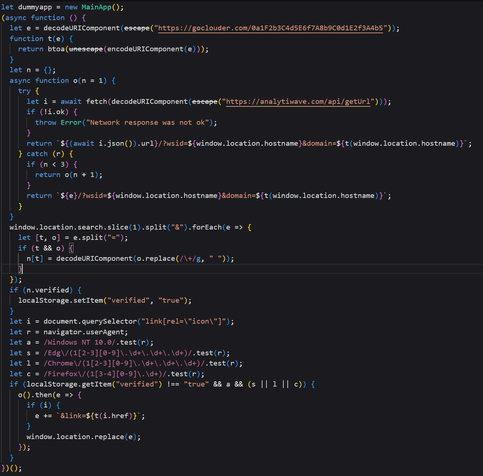Image resolution: width=483 pixels, height=476 pixels.
Task: Click the 'Windows NT 10.0' regex
Action: pyautogui.click(x=79, y=342)
